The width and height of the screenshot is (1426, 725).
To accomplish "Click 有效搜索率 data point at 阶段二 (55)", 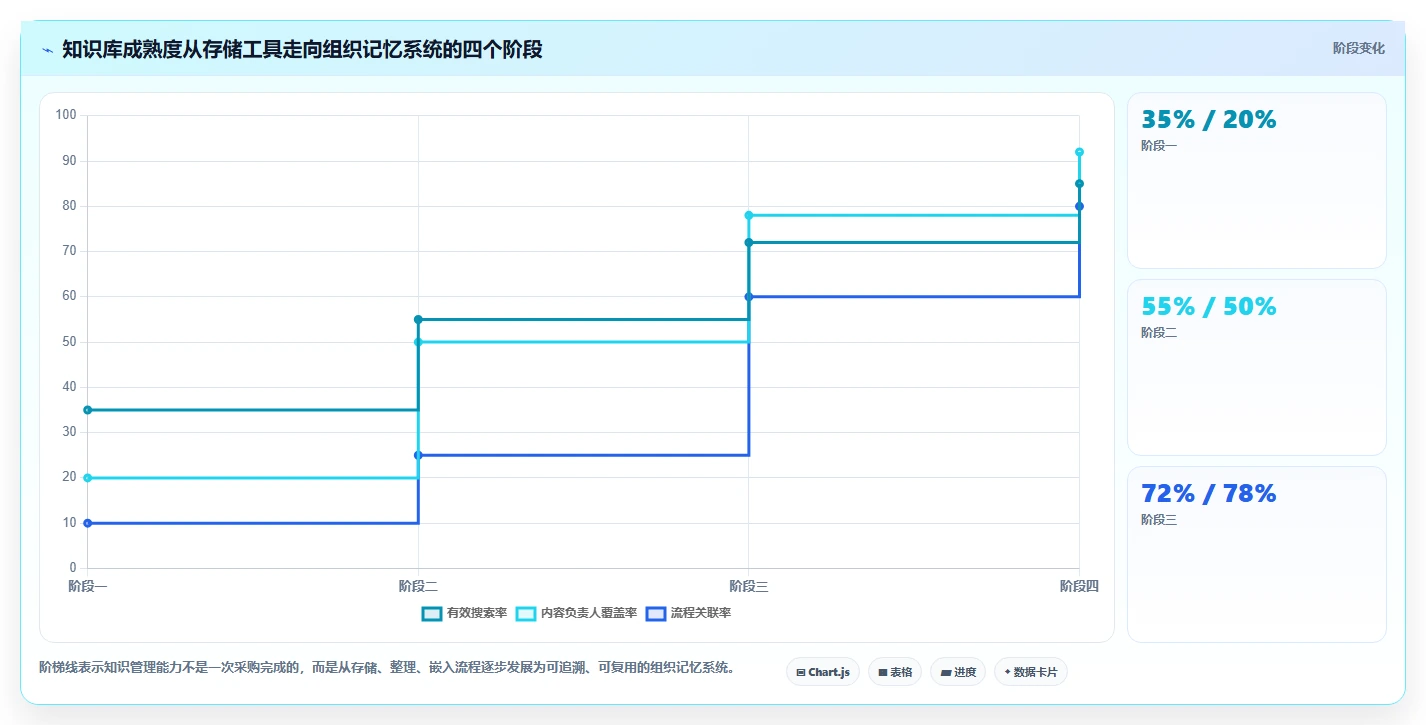I will point(418,320).
